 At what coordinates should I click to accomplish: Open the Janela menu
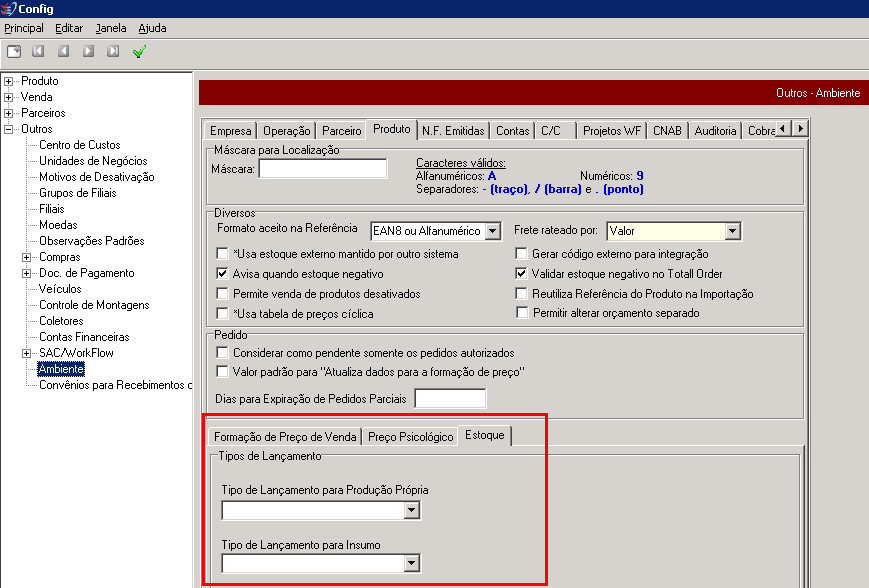tap(111, 28)
